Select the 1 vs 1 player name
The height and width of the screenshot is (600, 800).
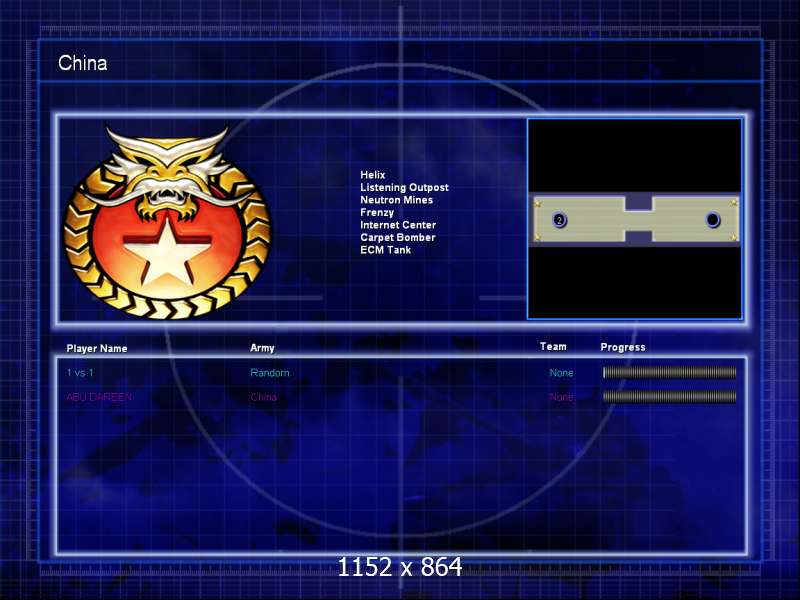click(x=80, y=372)
